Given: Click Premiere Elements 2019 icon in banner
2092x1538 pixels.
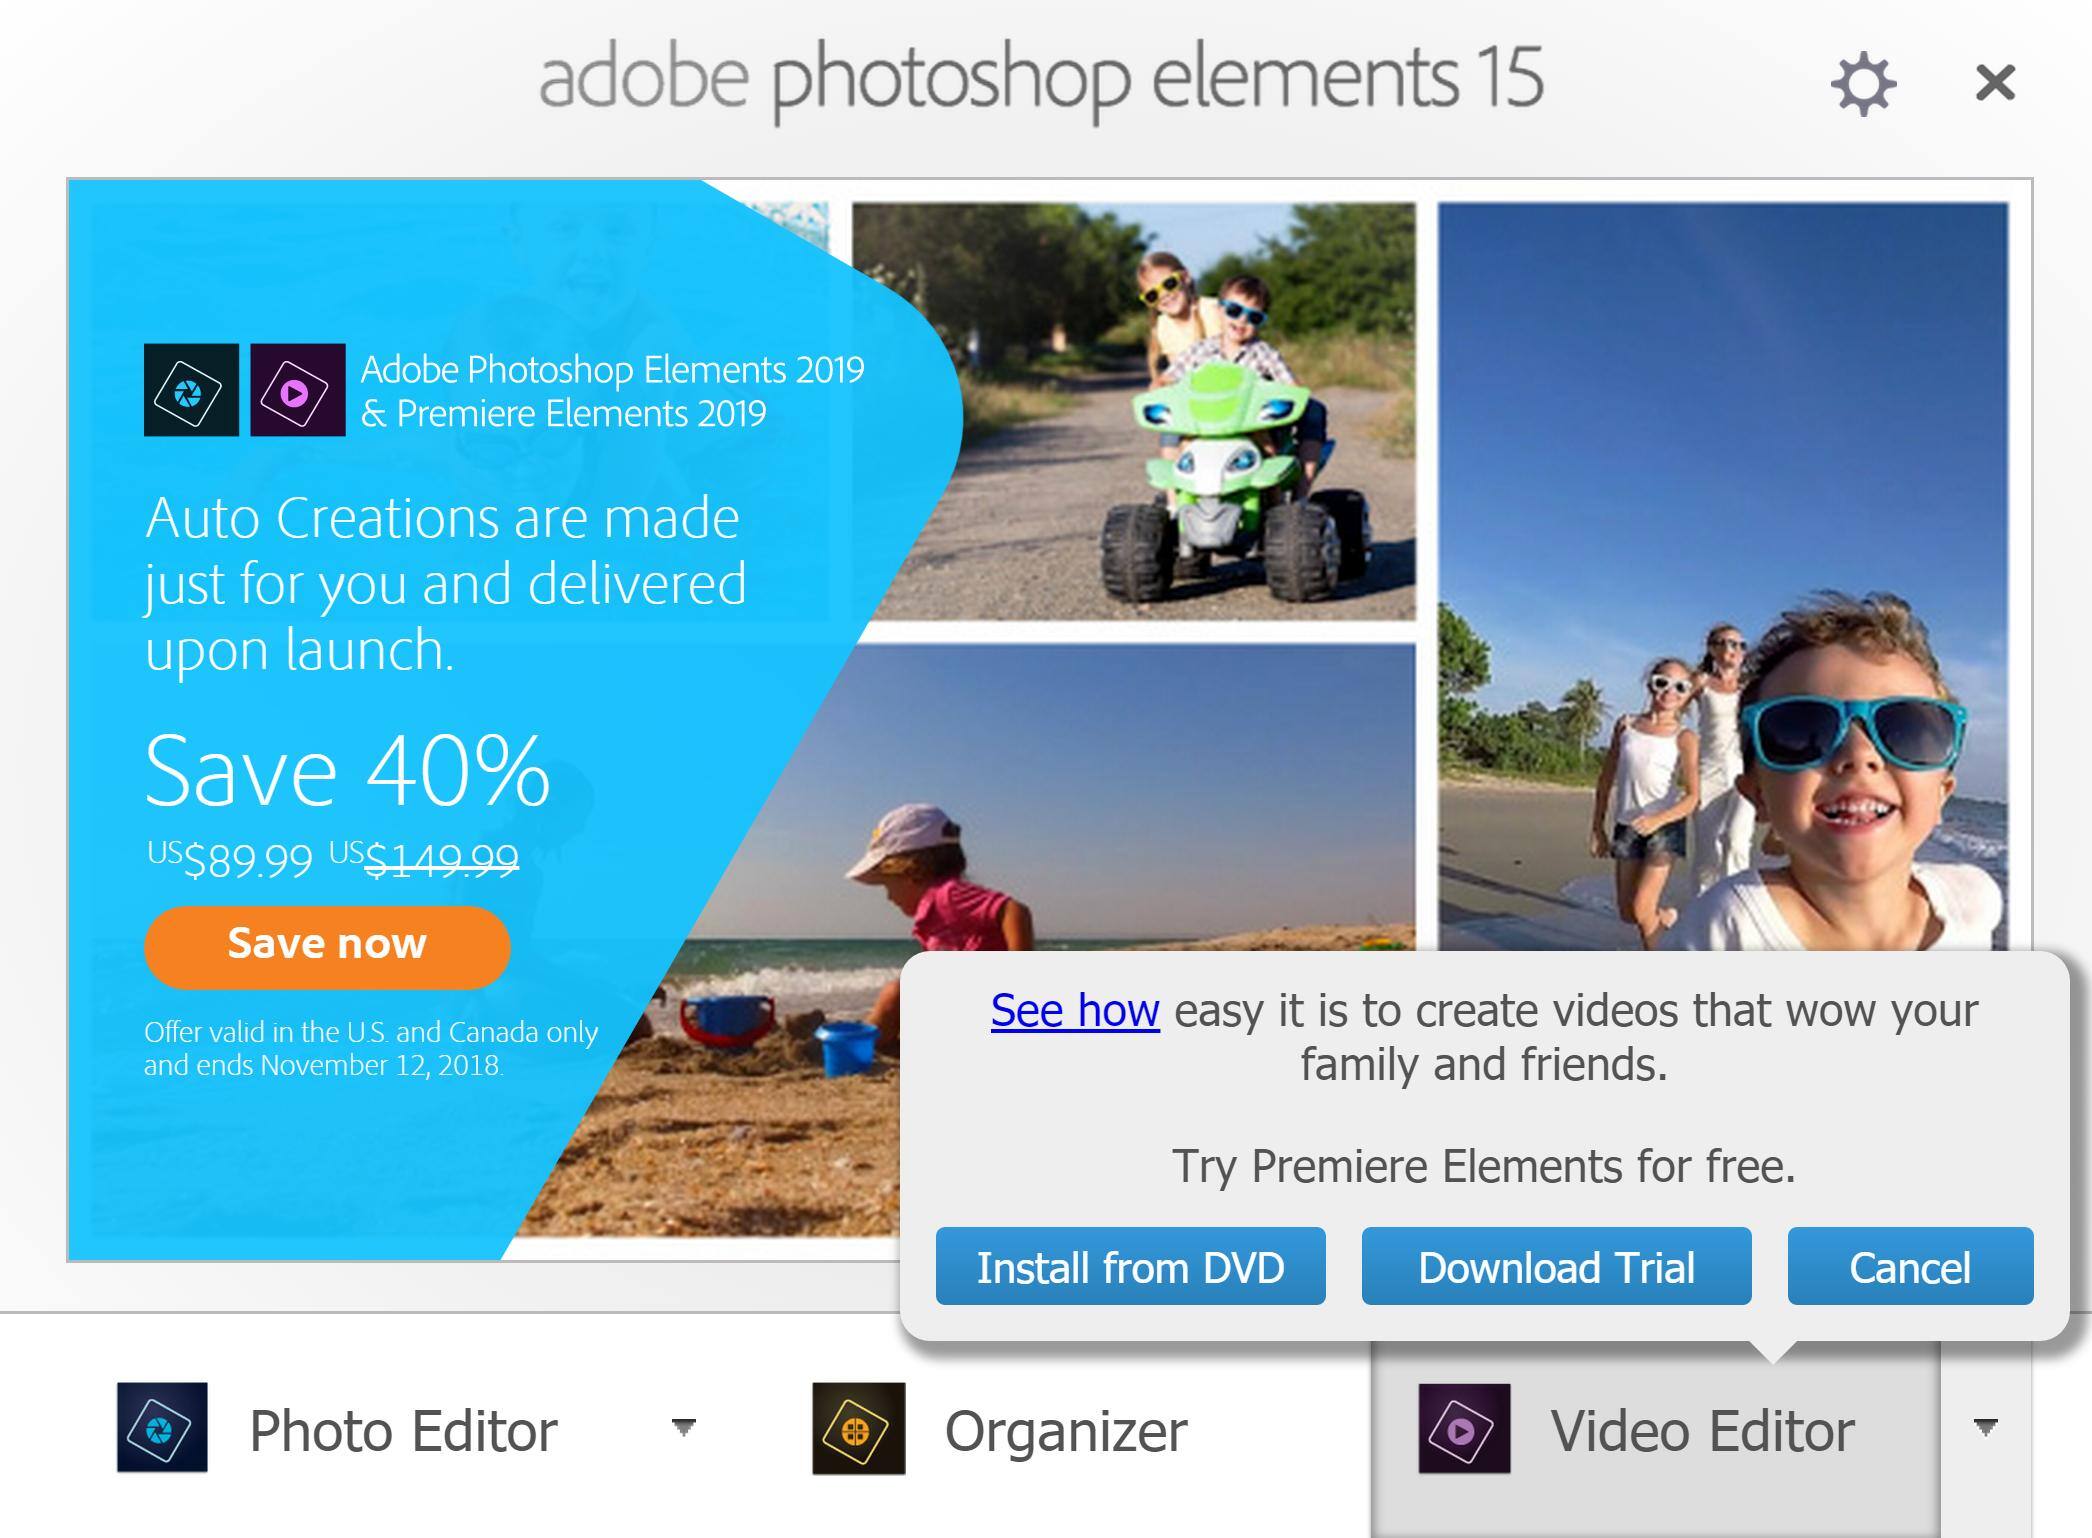Looking at the screenshot, I should point(297,390).
